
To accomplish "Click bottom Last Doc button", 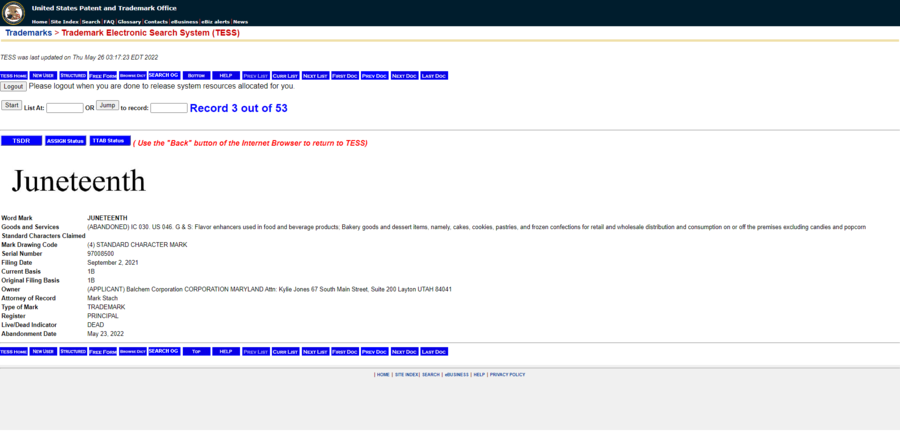I will (x=435, y=352).
